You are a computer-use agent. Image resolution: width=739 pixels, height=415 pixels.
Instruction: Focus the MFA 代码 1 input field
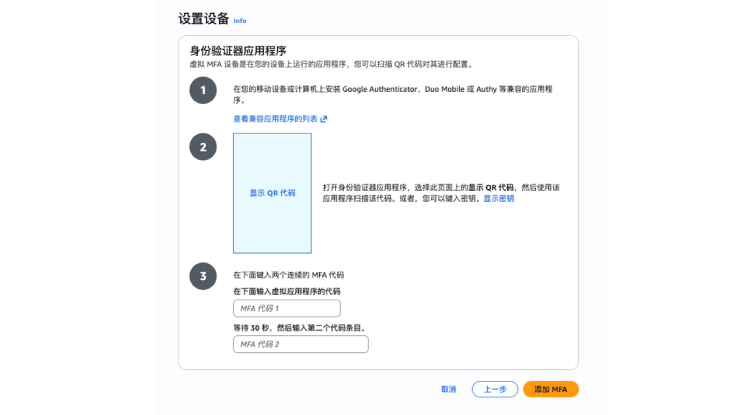tap(287, 309)
